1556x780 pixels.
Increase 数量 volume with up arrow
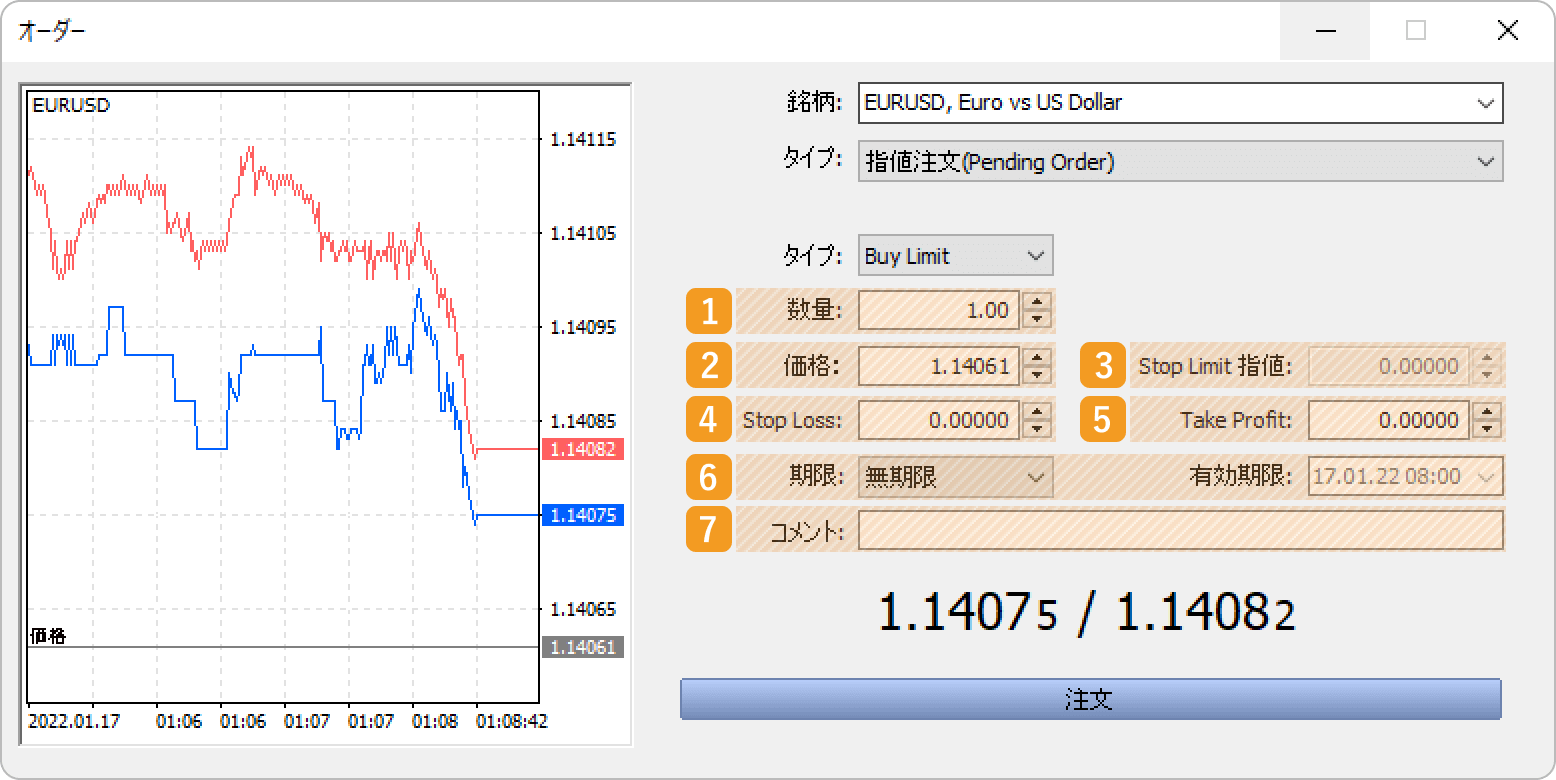pyautogui.click(x=1038, y=302)
